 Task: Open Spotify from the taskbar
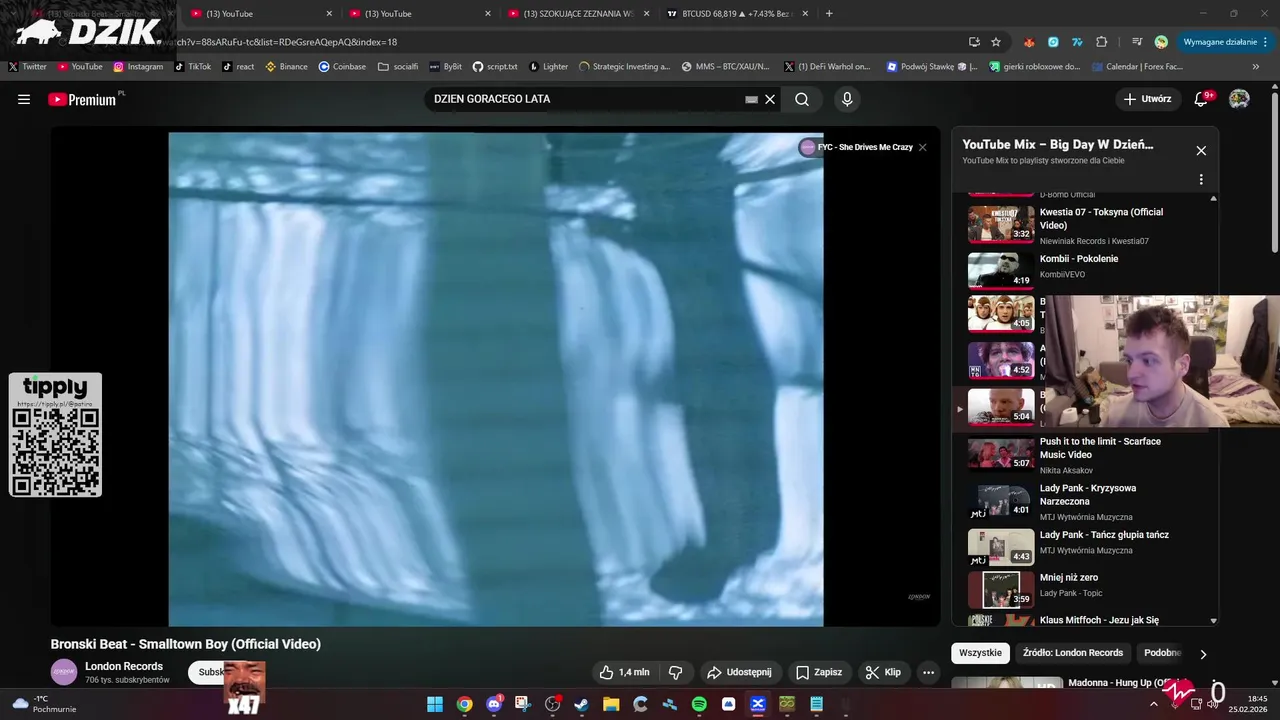(699, 704)
